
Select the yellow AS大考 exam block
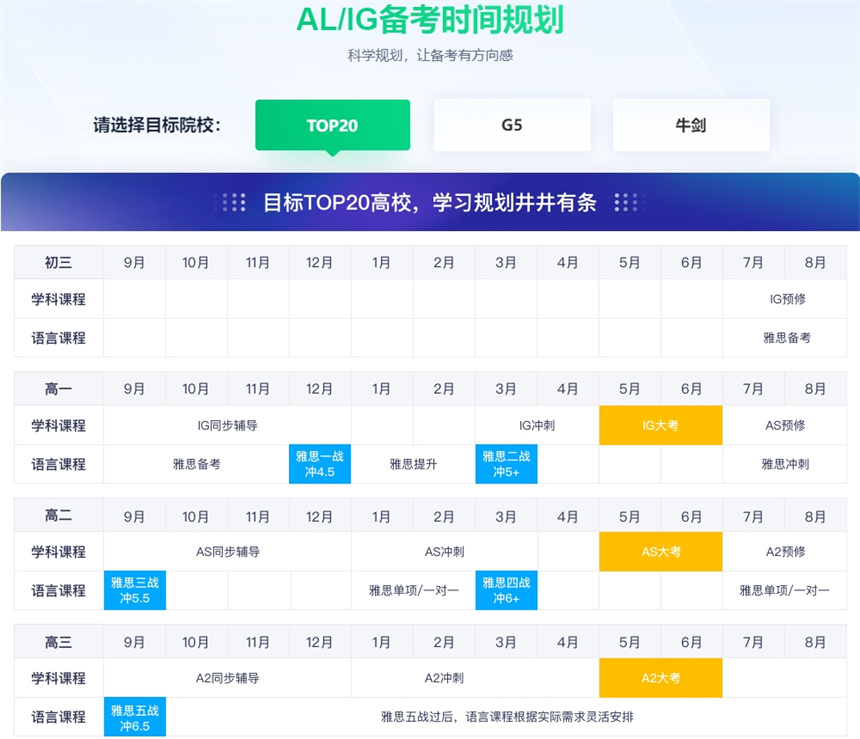click(660, 552)
